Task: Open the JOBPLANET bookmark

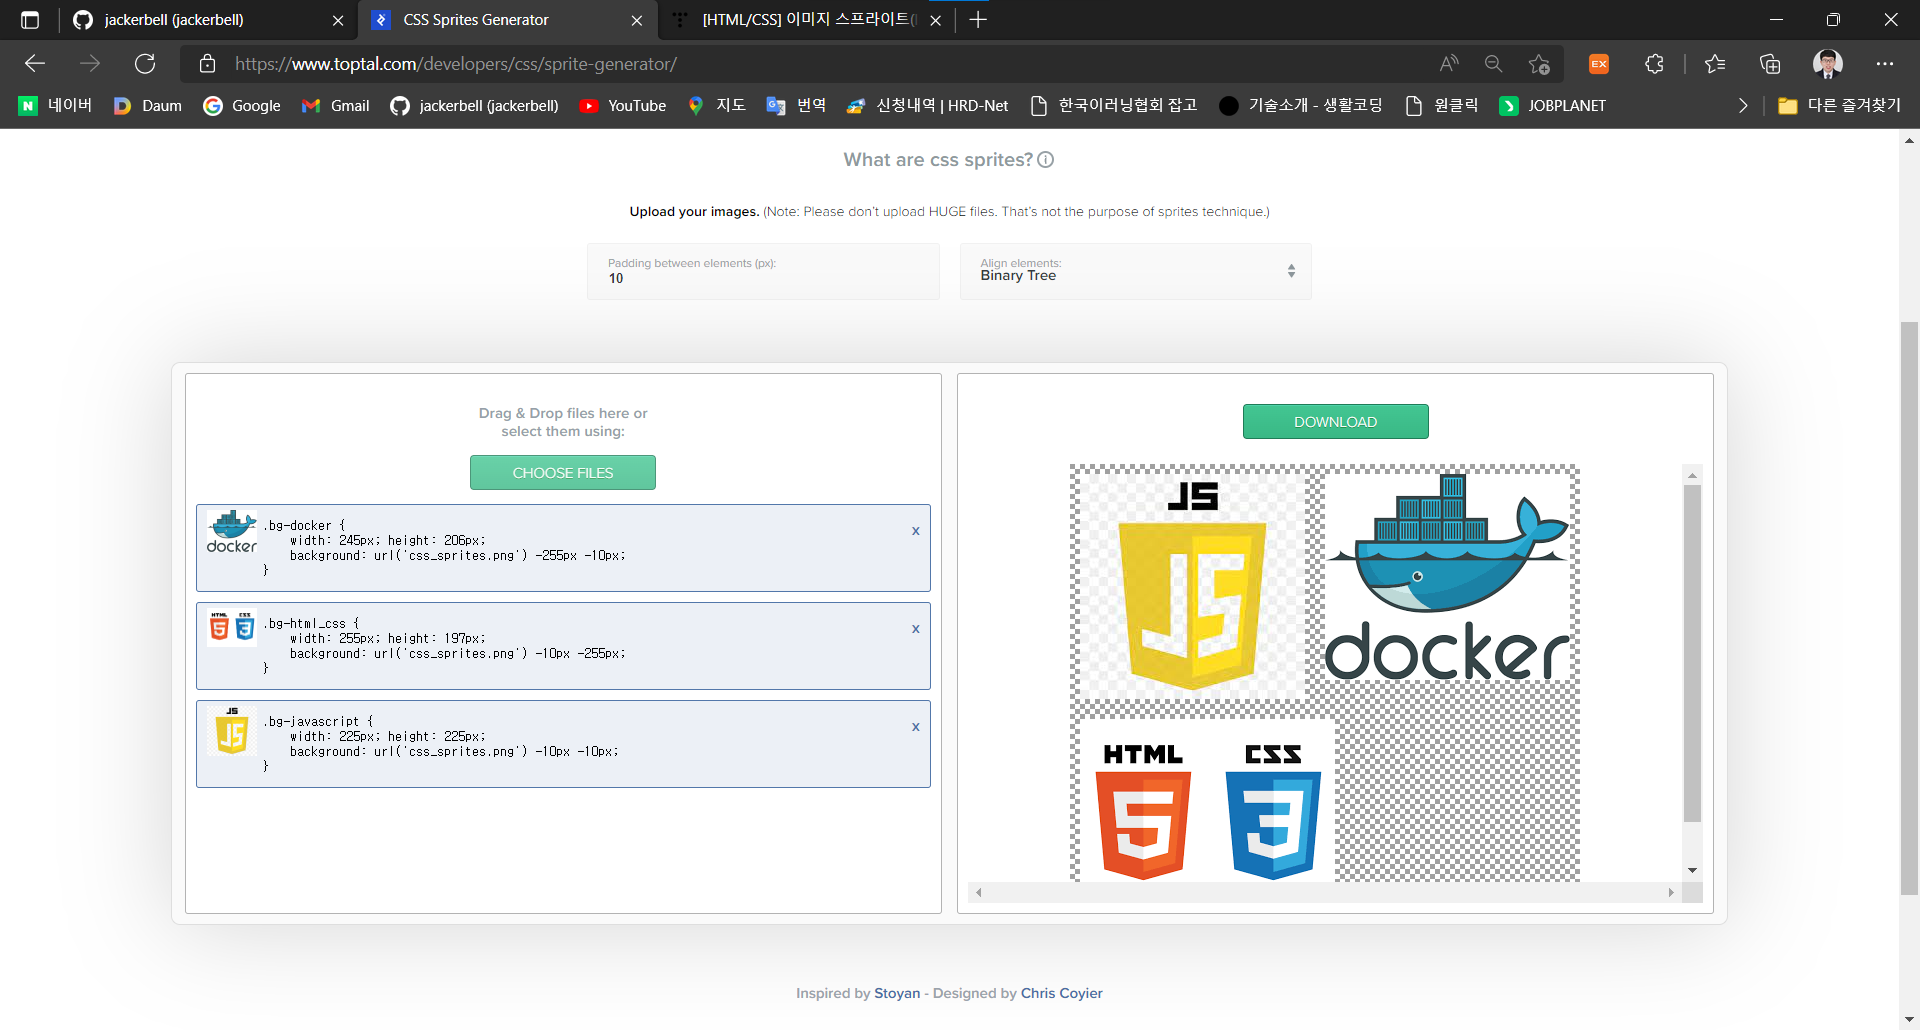Action: tap(1552, 106)
